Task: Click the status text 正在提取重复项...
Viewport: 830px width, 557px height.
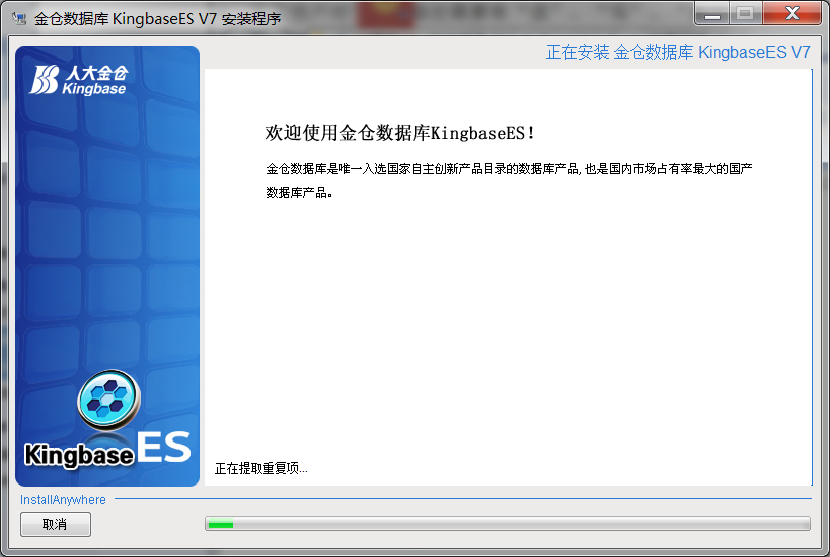Action: pyautogui.click(x=261, y=468)
